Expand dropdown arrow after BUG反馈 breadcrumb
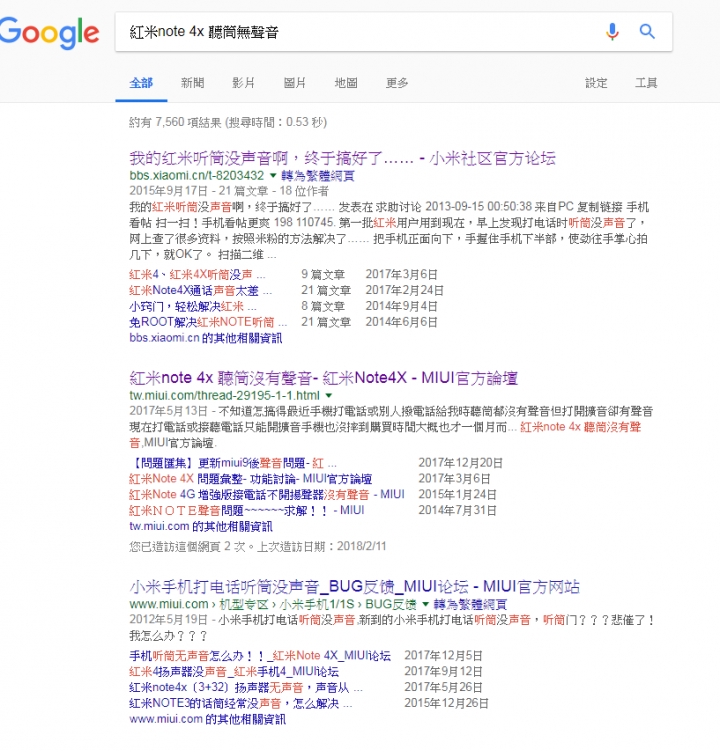 click(425, 604)
